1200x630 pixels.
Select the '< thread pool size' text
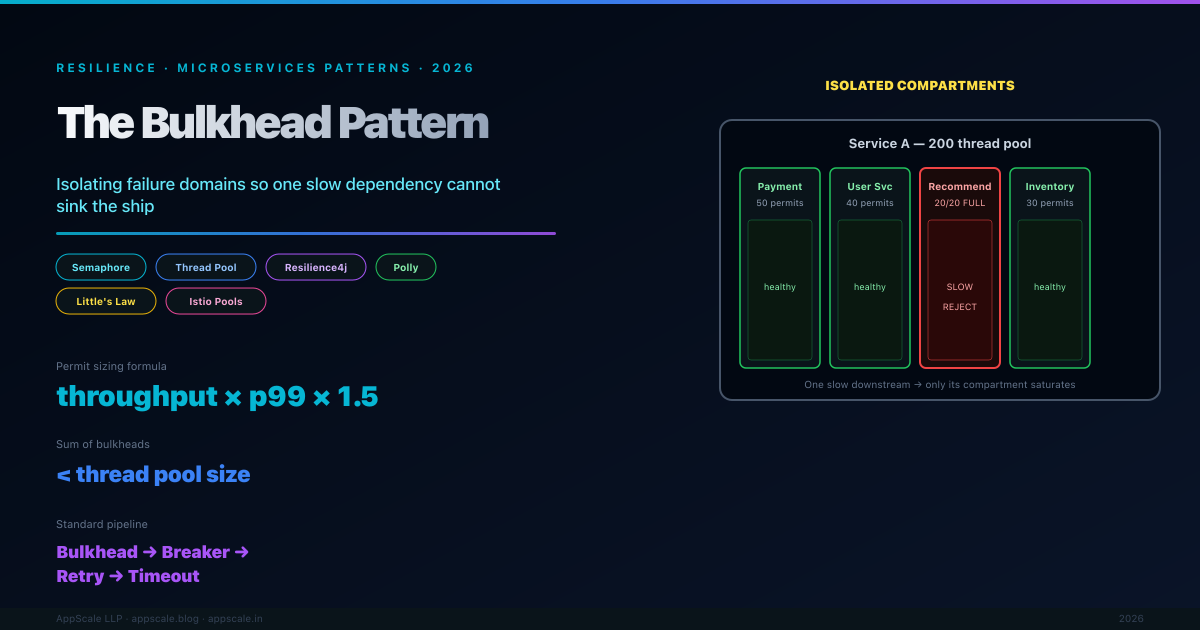coord(153,474)
